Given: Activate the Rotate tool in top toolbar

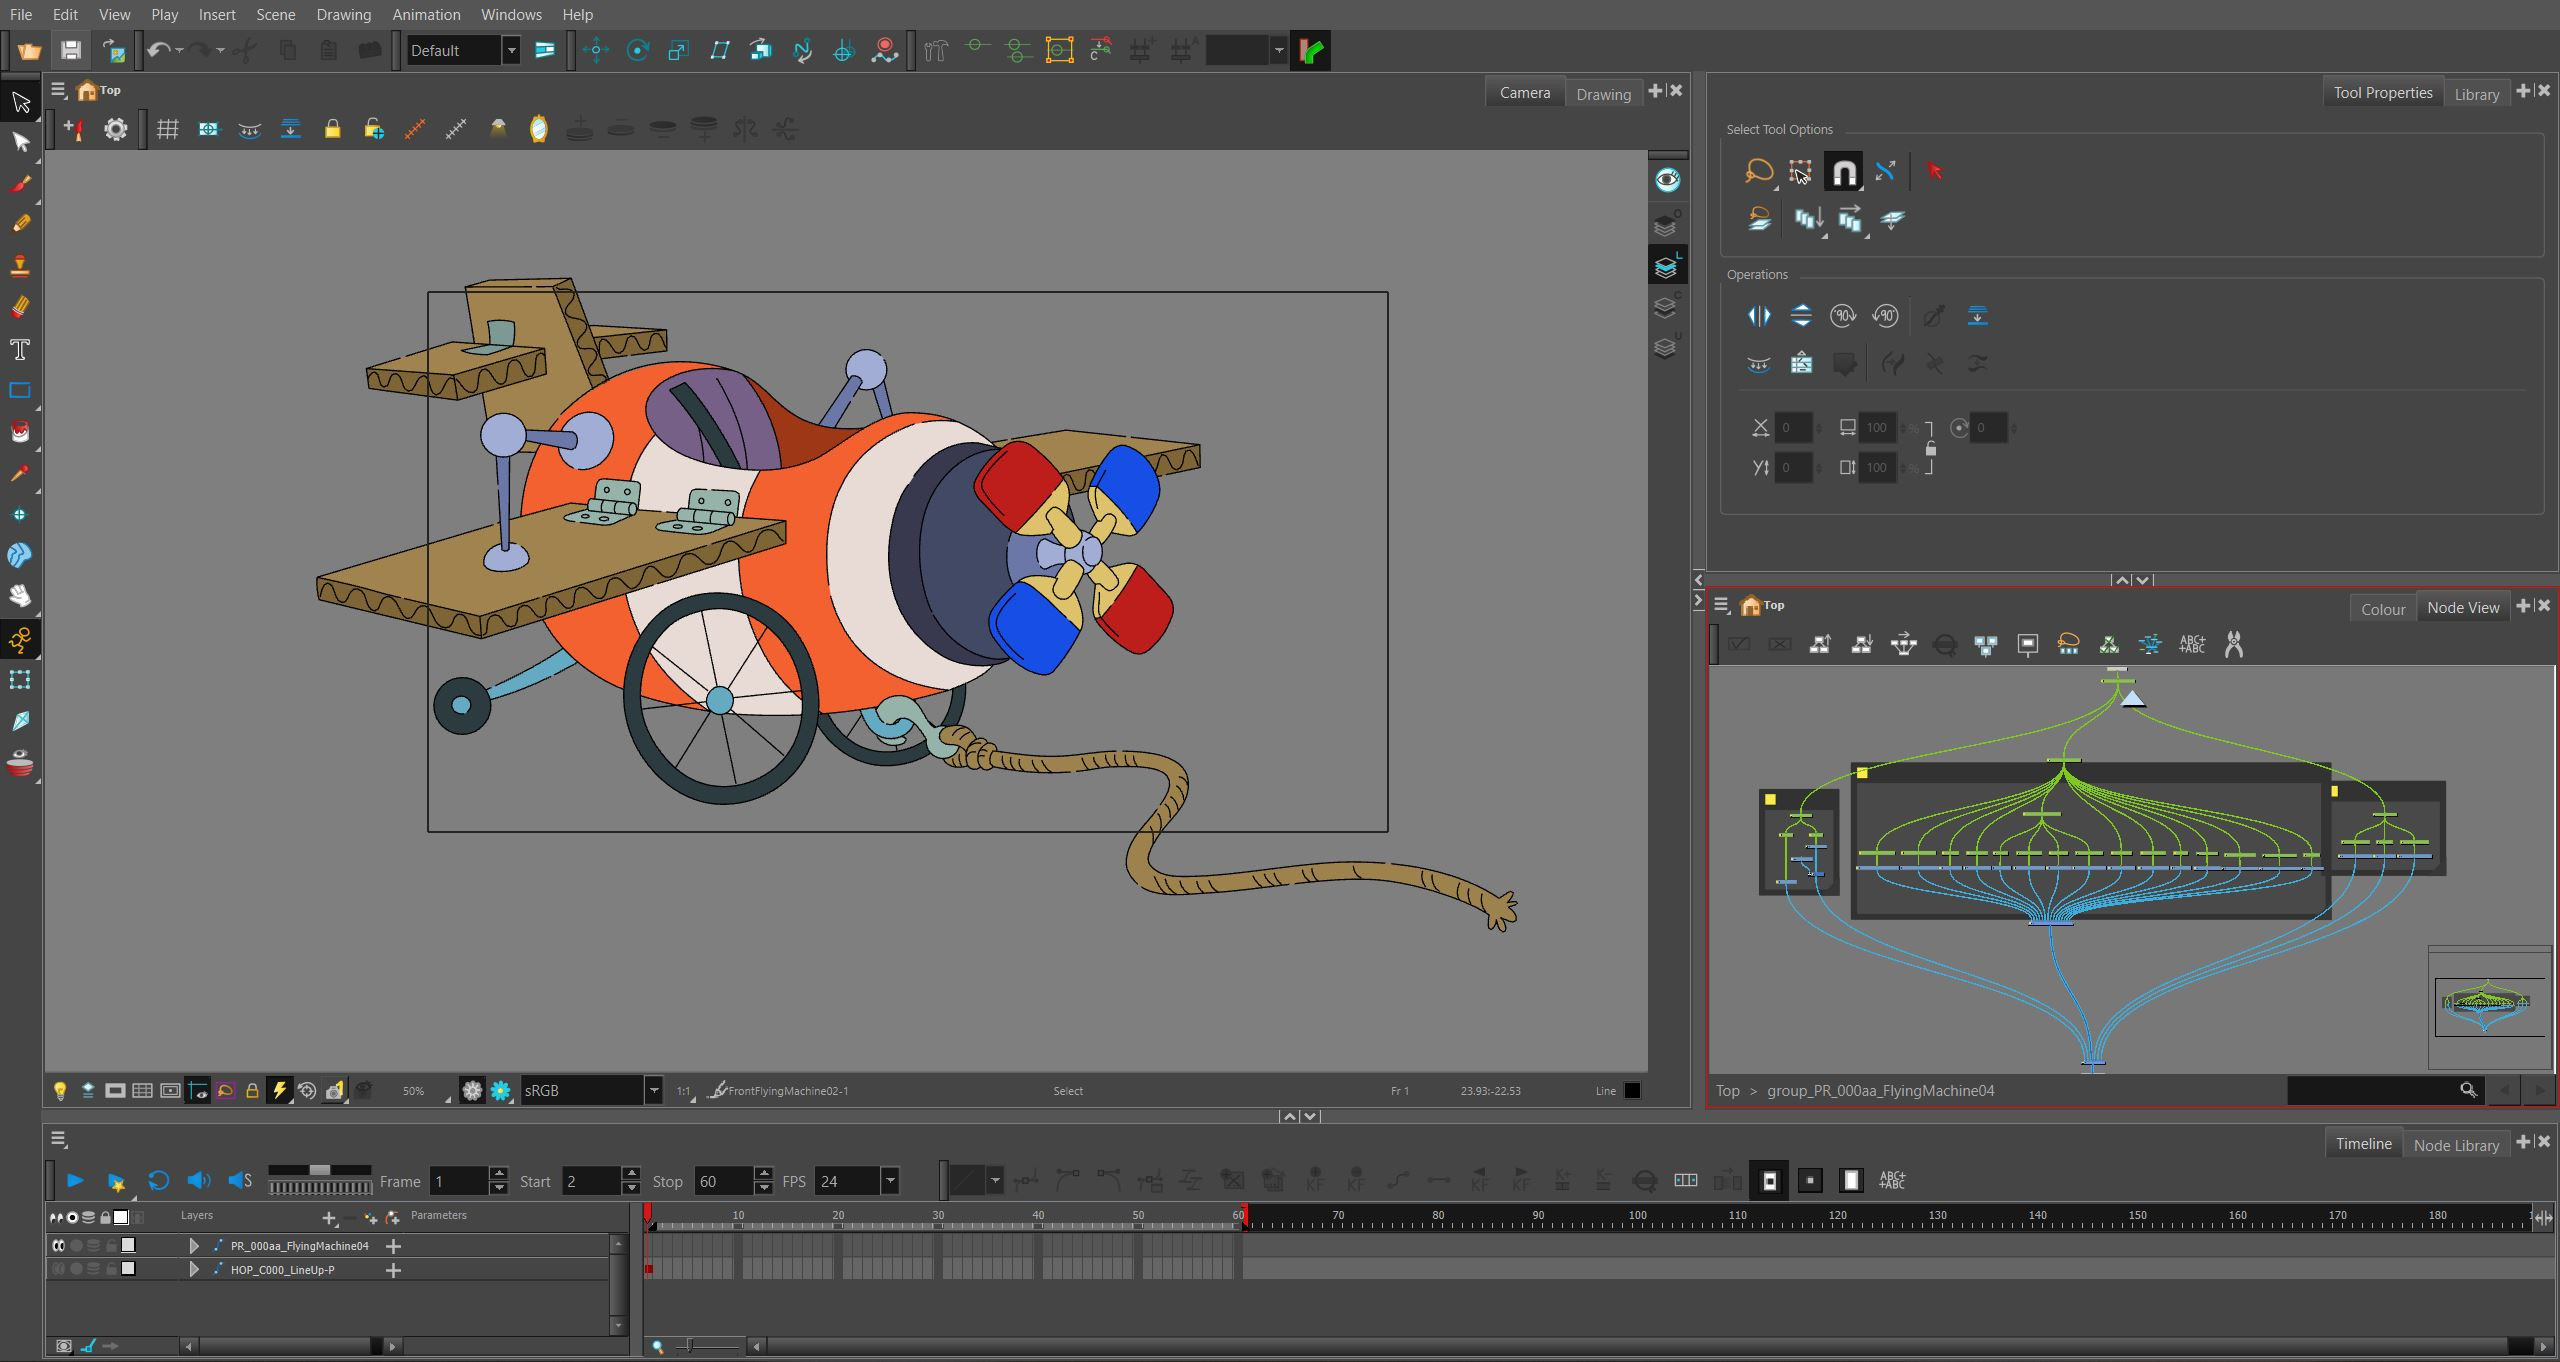Looking at the screenshot, I should [x=637, y=50].
